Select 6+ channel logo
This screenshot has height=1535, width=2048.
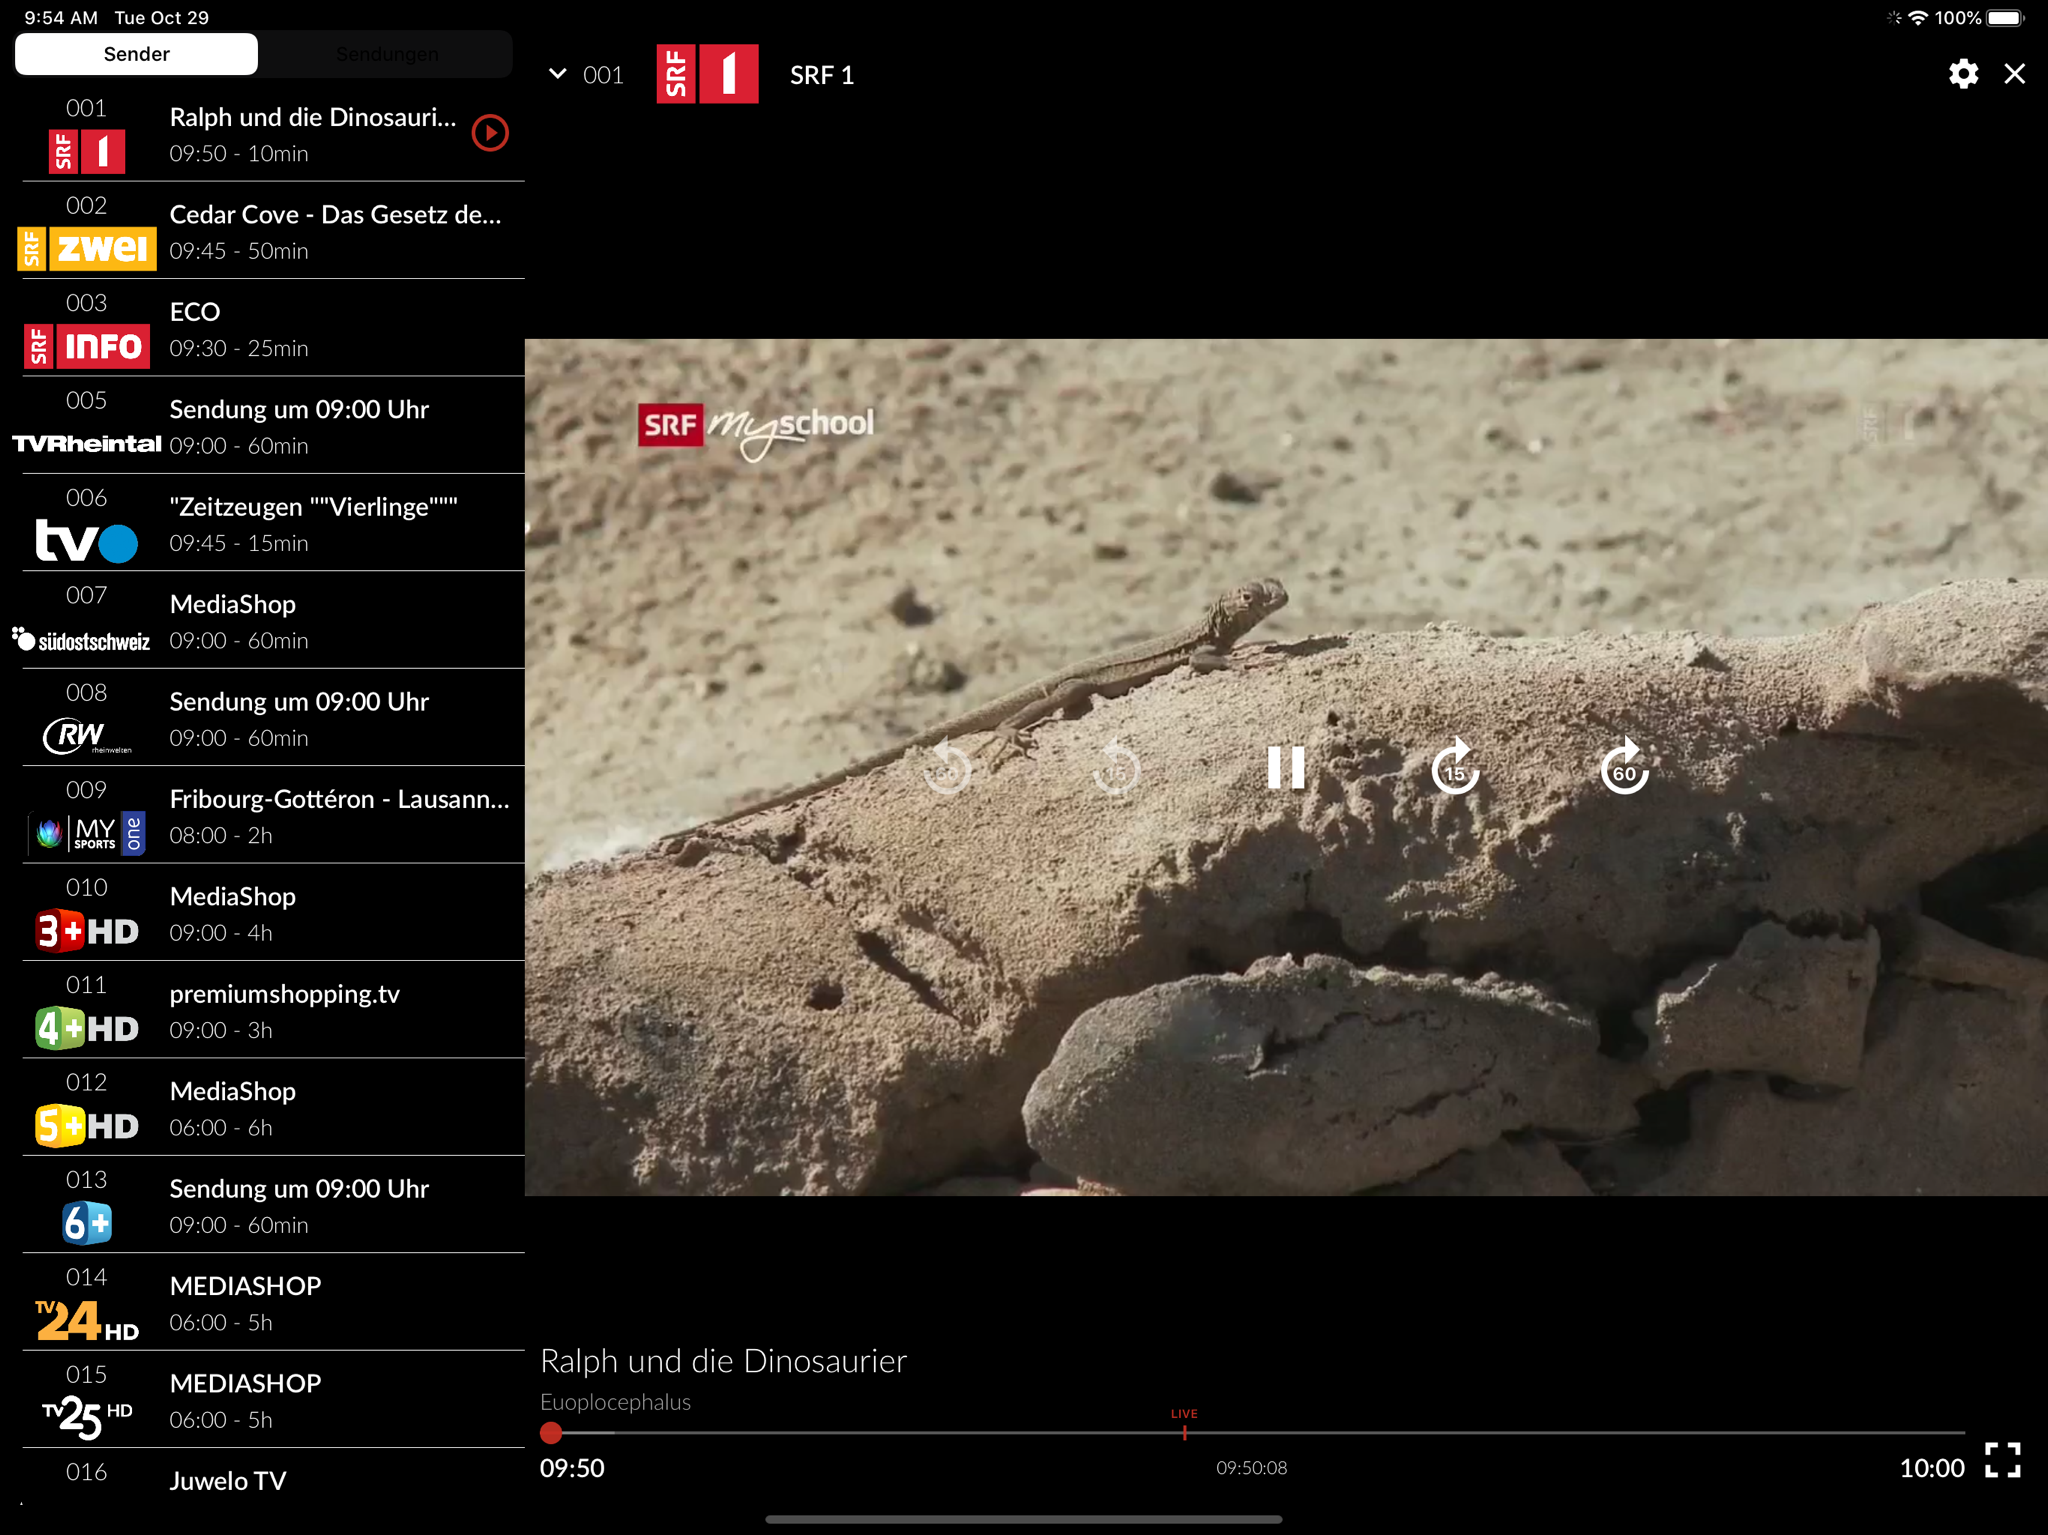coord(87,1223)
